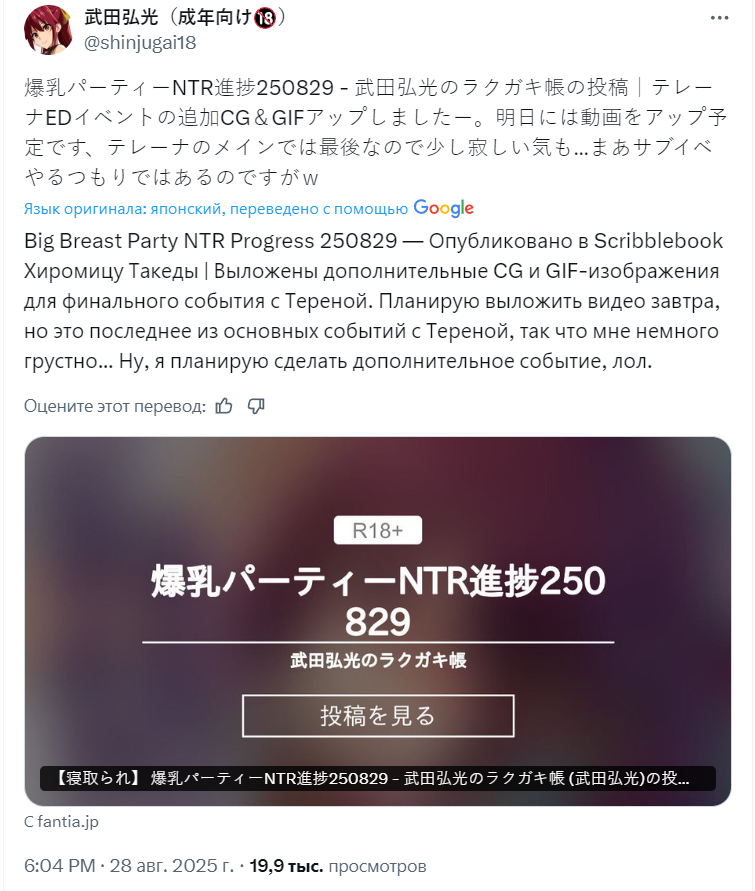Open the @shinjugai18 handle link
755x891 pixels.
pos(140,43)
